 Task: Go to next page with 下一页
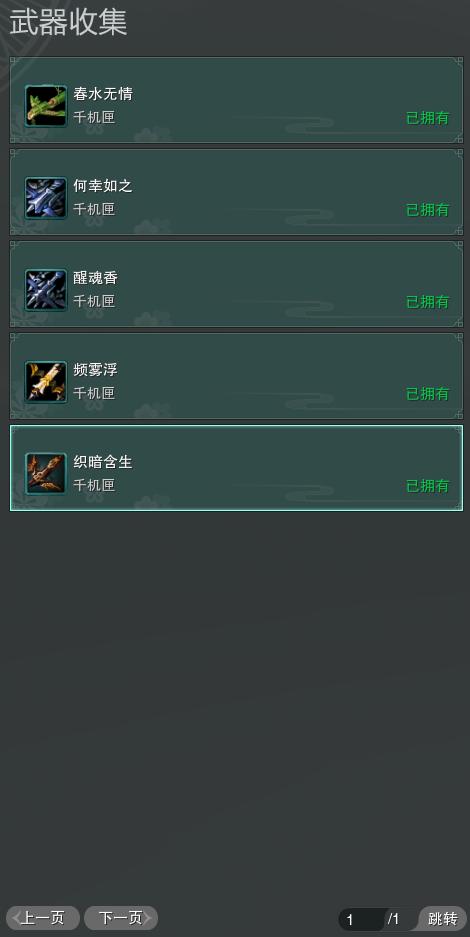121,918
